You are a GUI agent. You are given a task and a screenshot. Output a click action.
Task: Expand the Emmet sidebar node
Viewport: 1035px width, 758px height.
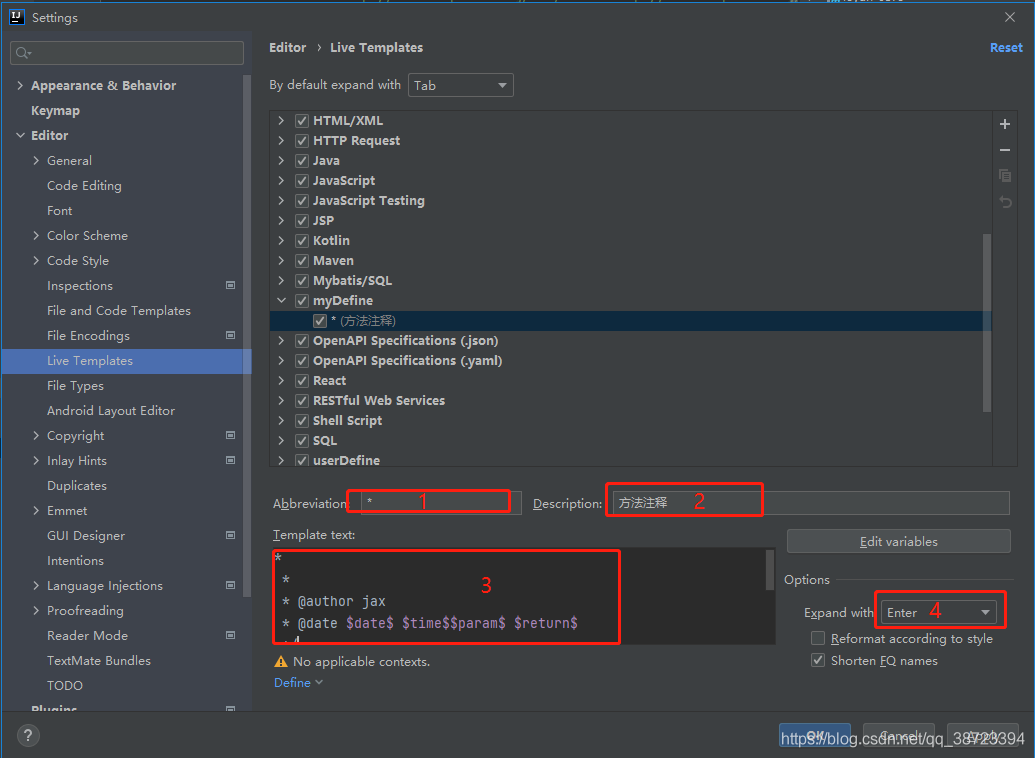[36, 510]
